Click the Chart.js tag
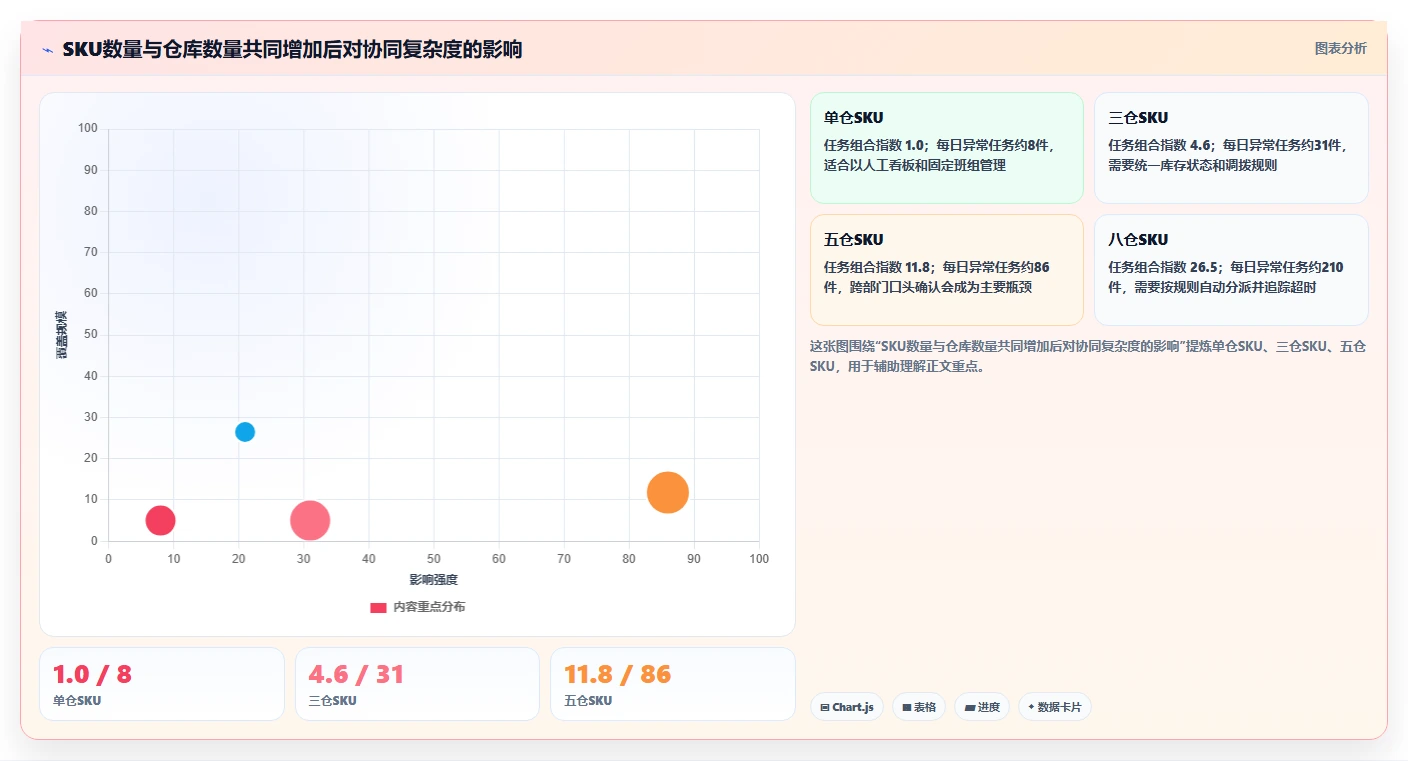Image resolution: width=1408 pixels, height=761 pixels. pos(847,707)
